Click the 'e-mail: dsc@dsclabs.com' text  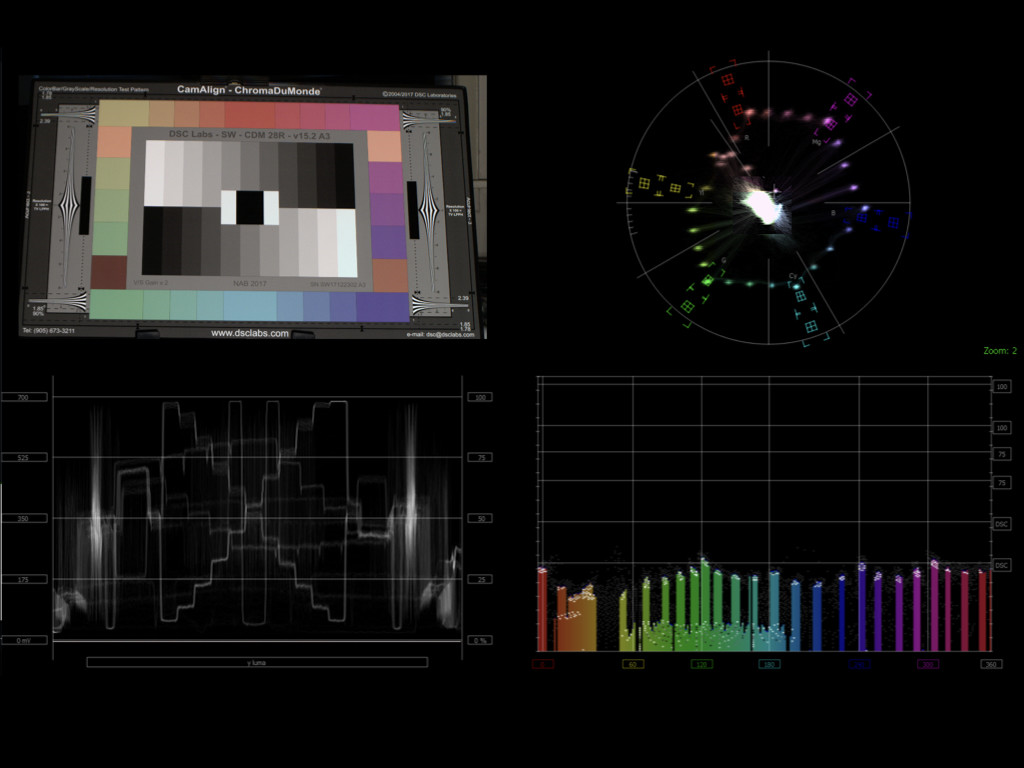point(441,334)
